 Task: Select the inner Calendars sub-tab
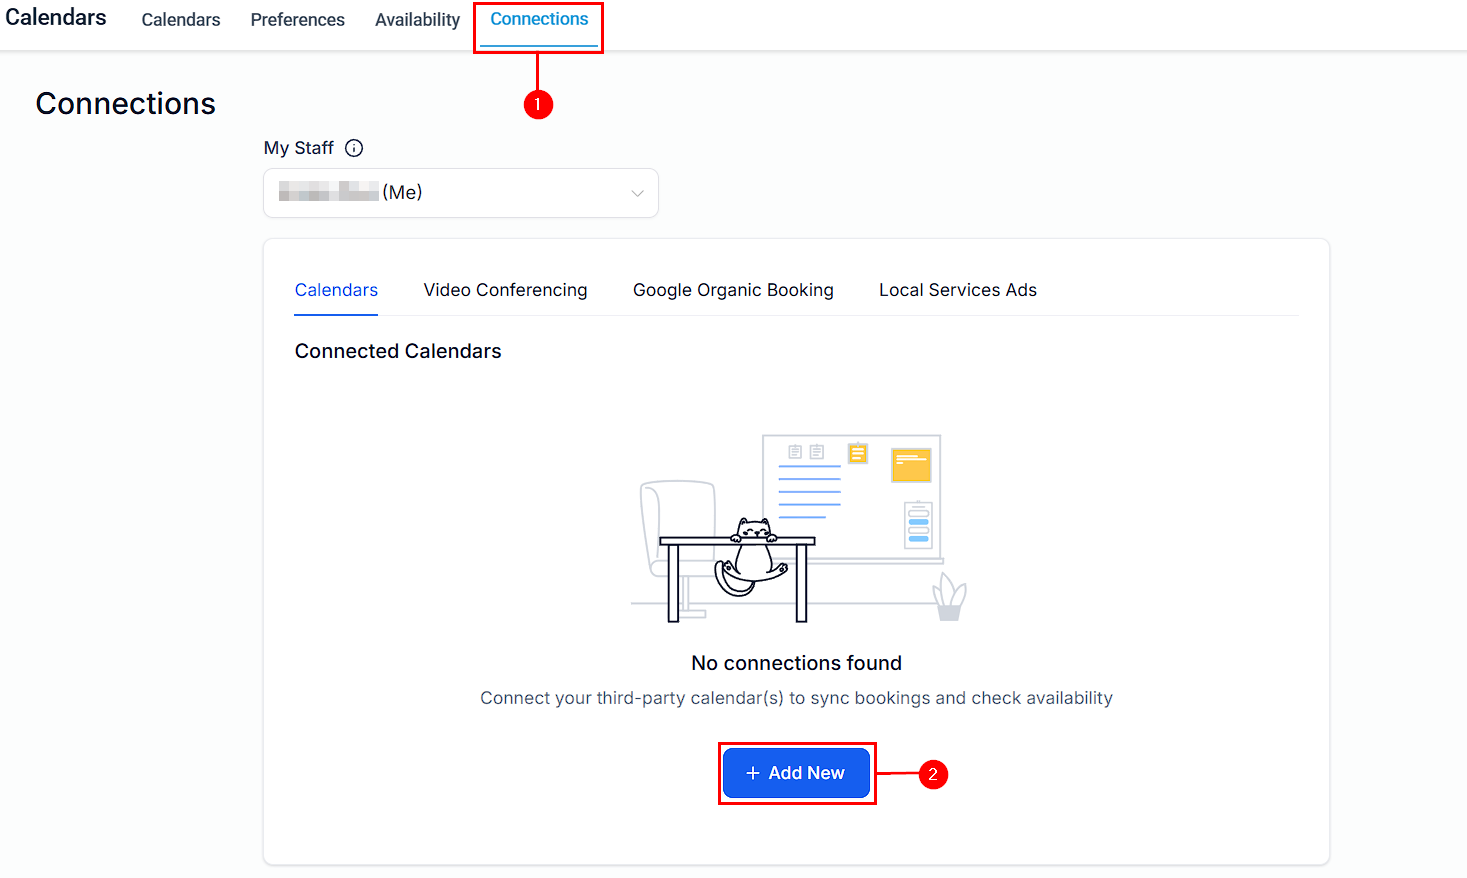(336, 290)
